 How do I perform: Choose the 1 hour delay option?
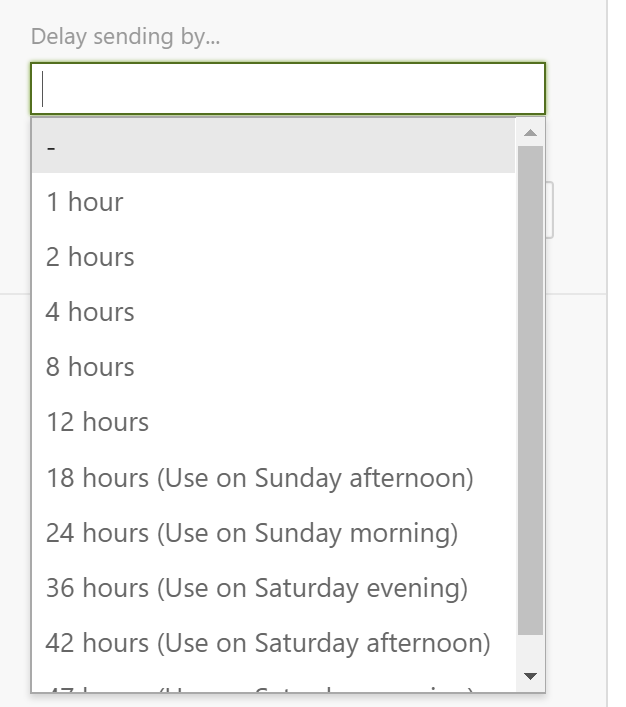click(x=273, y=202)
